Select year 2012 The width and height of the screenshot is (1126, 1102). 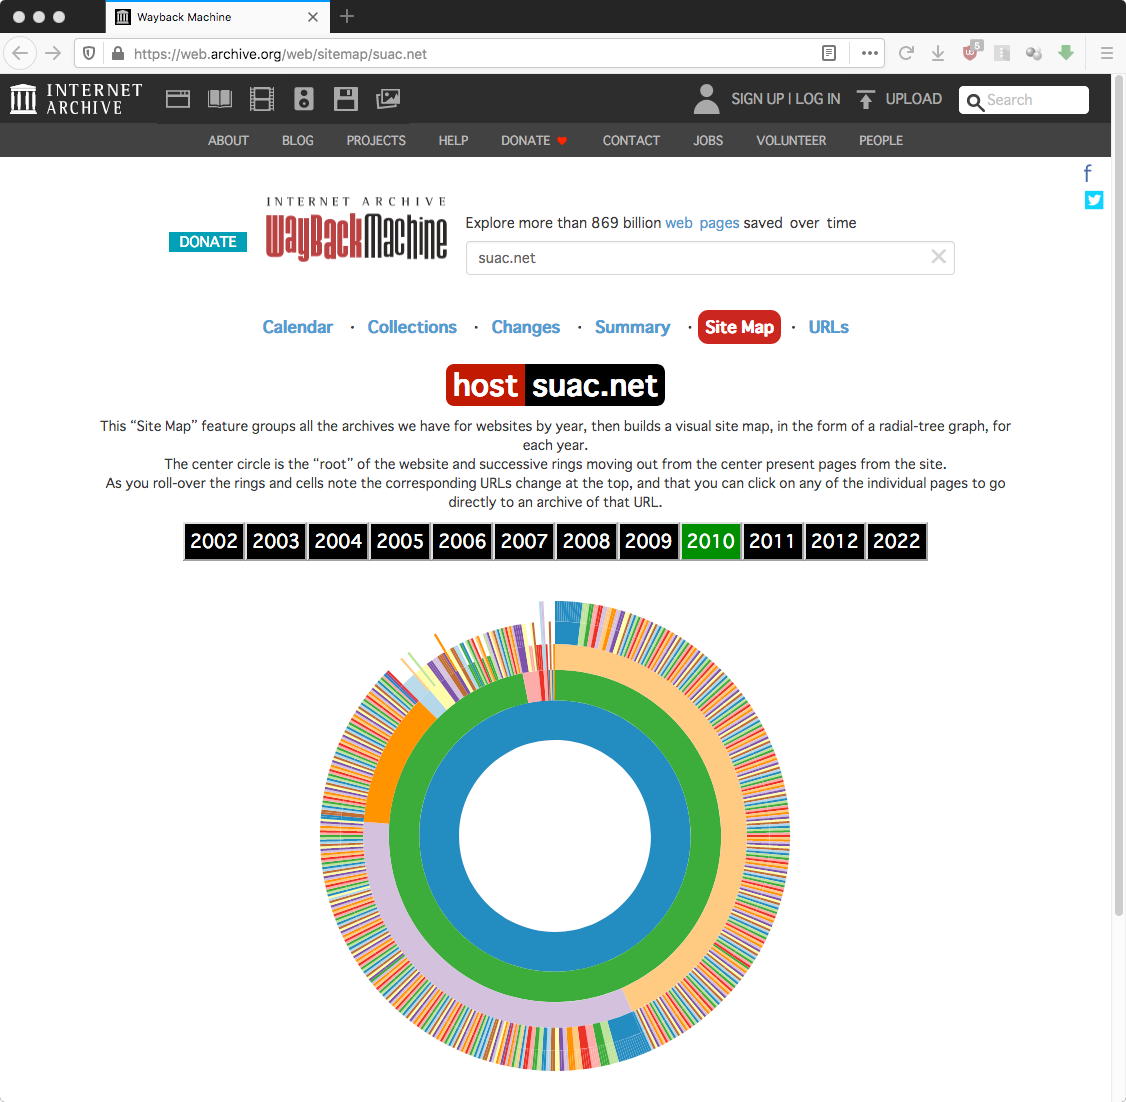coord(834,541)
